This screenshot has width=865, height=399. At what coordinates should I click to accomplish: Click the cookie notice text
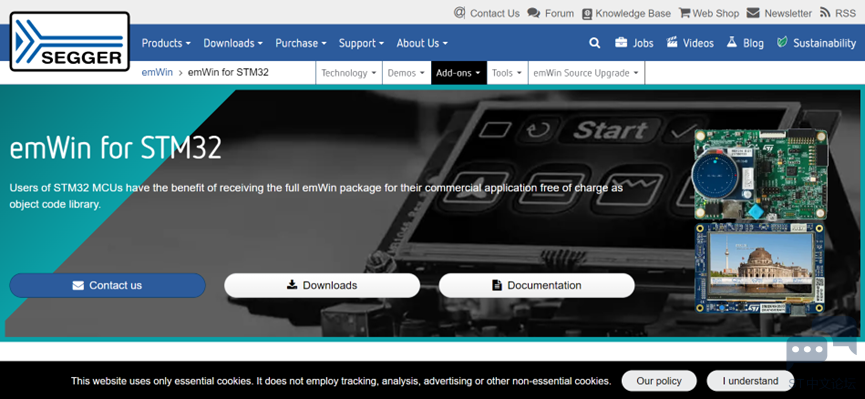pos(341,381)
